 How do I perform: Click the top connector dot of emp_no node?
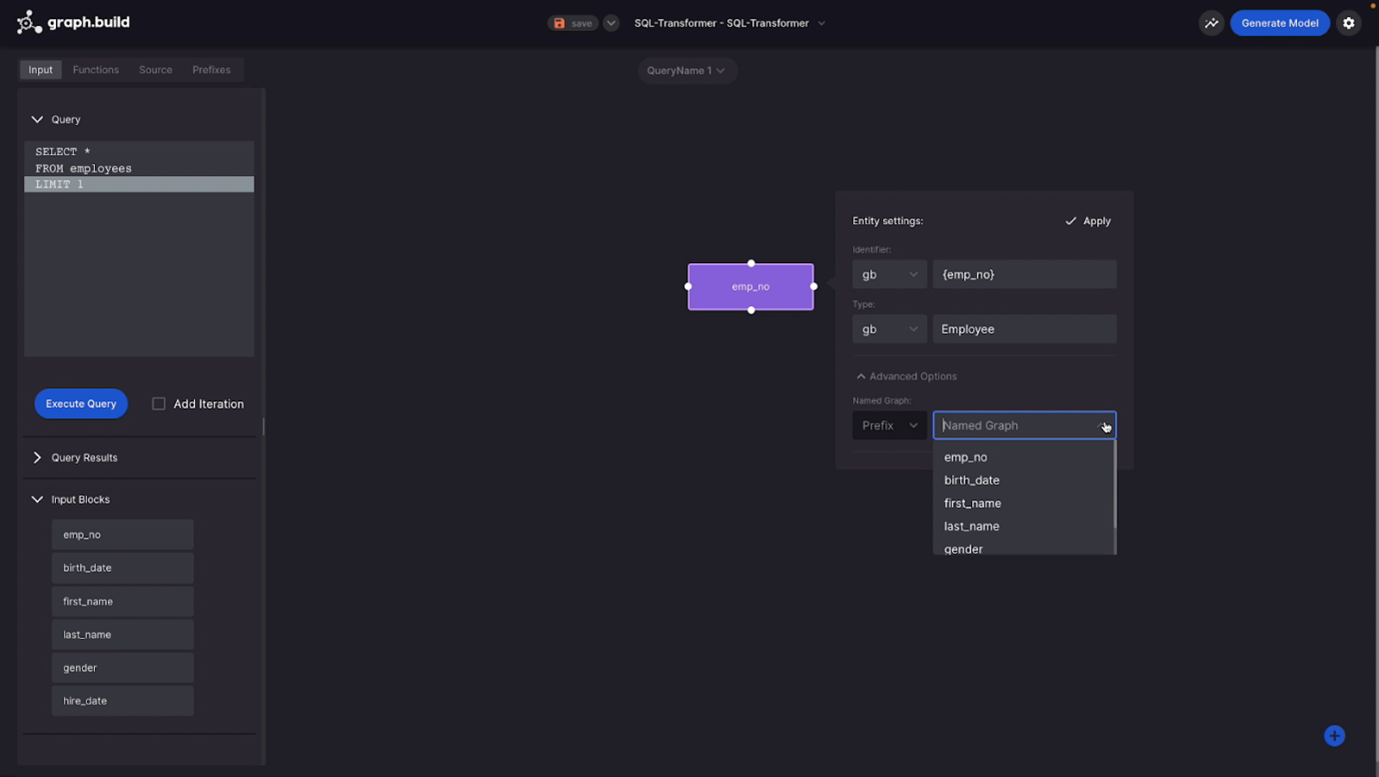pyautogui.click(x=751, y=263)
